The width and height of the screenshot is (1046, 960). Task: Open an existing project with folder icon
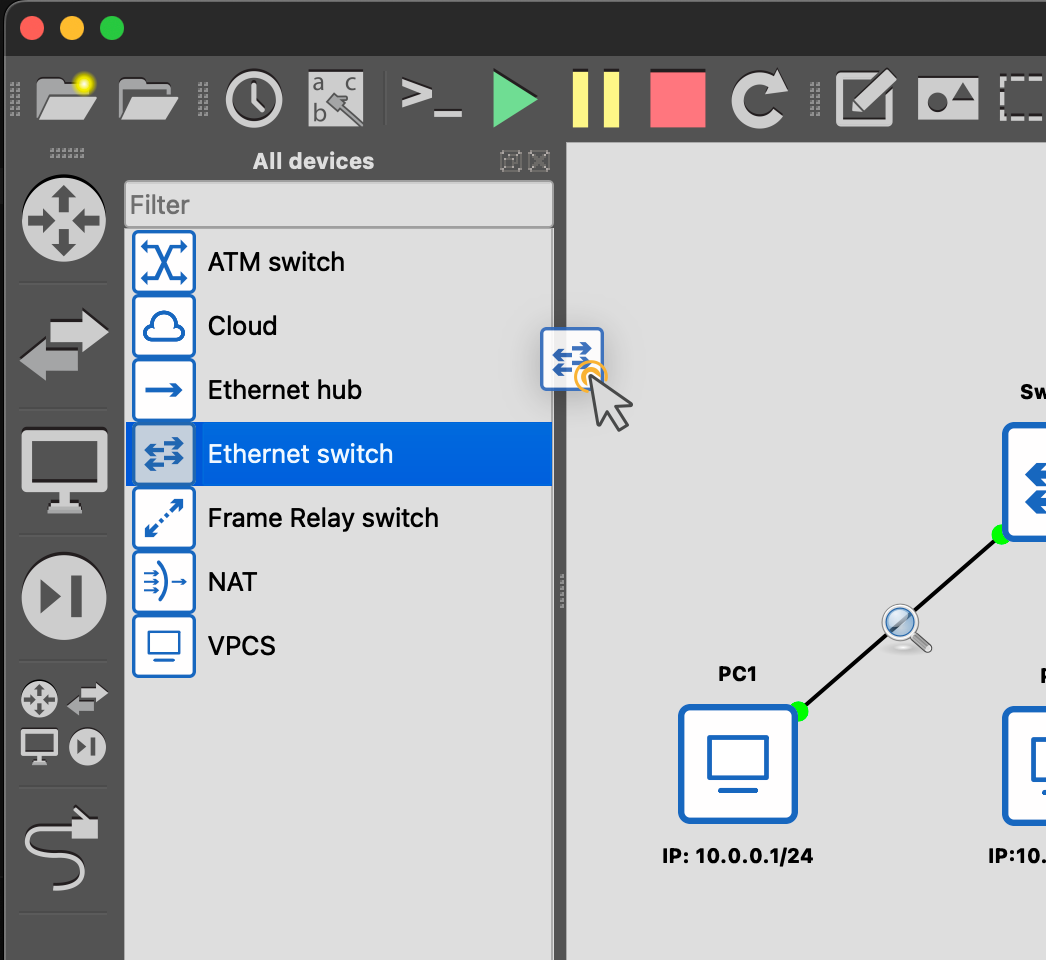[147, 98]
